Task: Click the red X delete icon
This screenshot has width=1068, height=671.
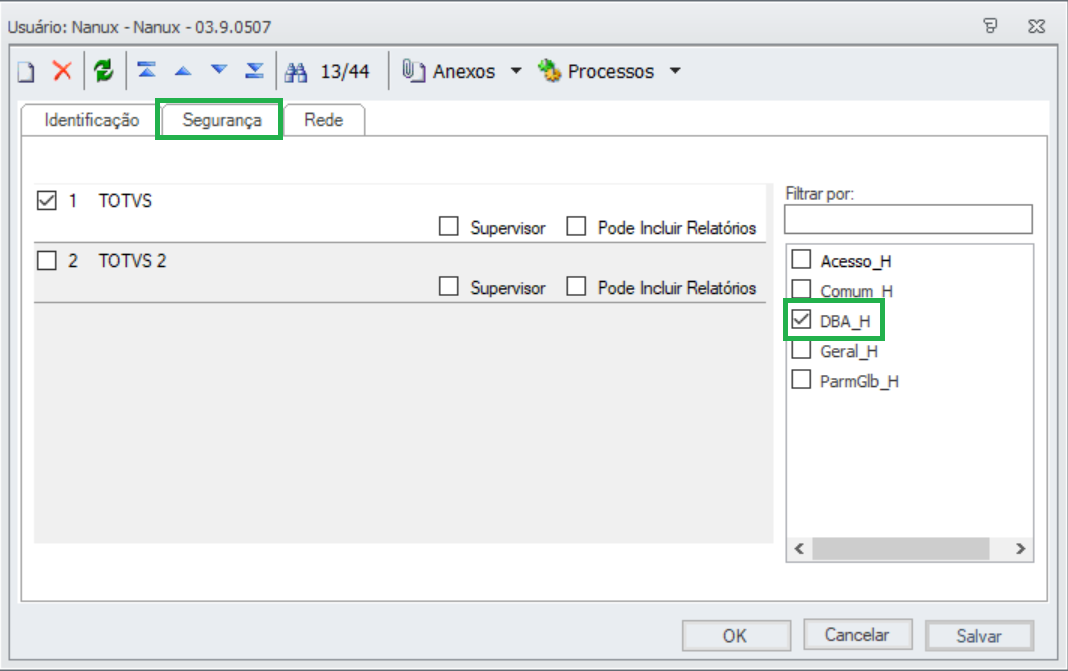Action: pyautogui.click(x=63, y=71)
